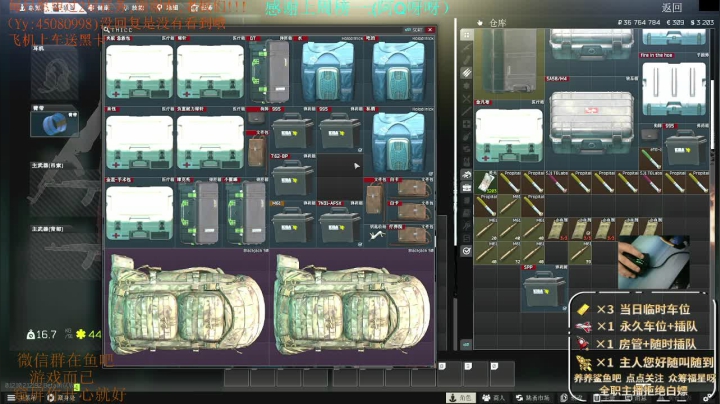Switch to the selected gear tab
This screenshot has height=404, width=720.
pos(64,7)
